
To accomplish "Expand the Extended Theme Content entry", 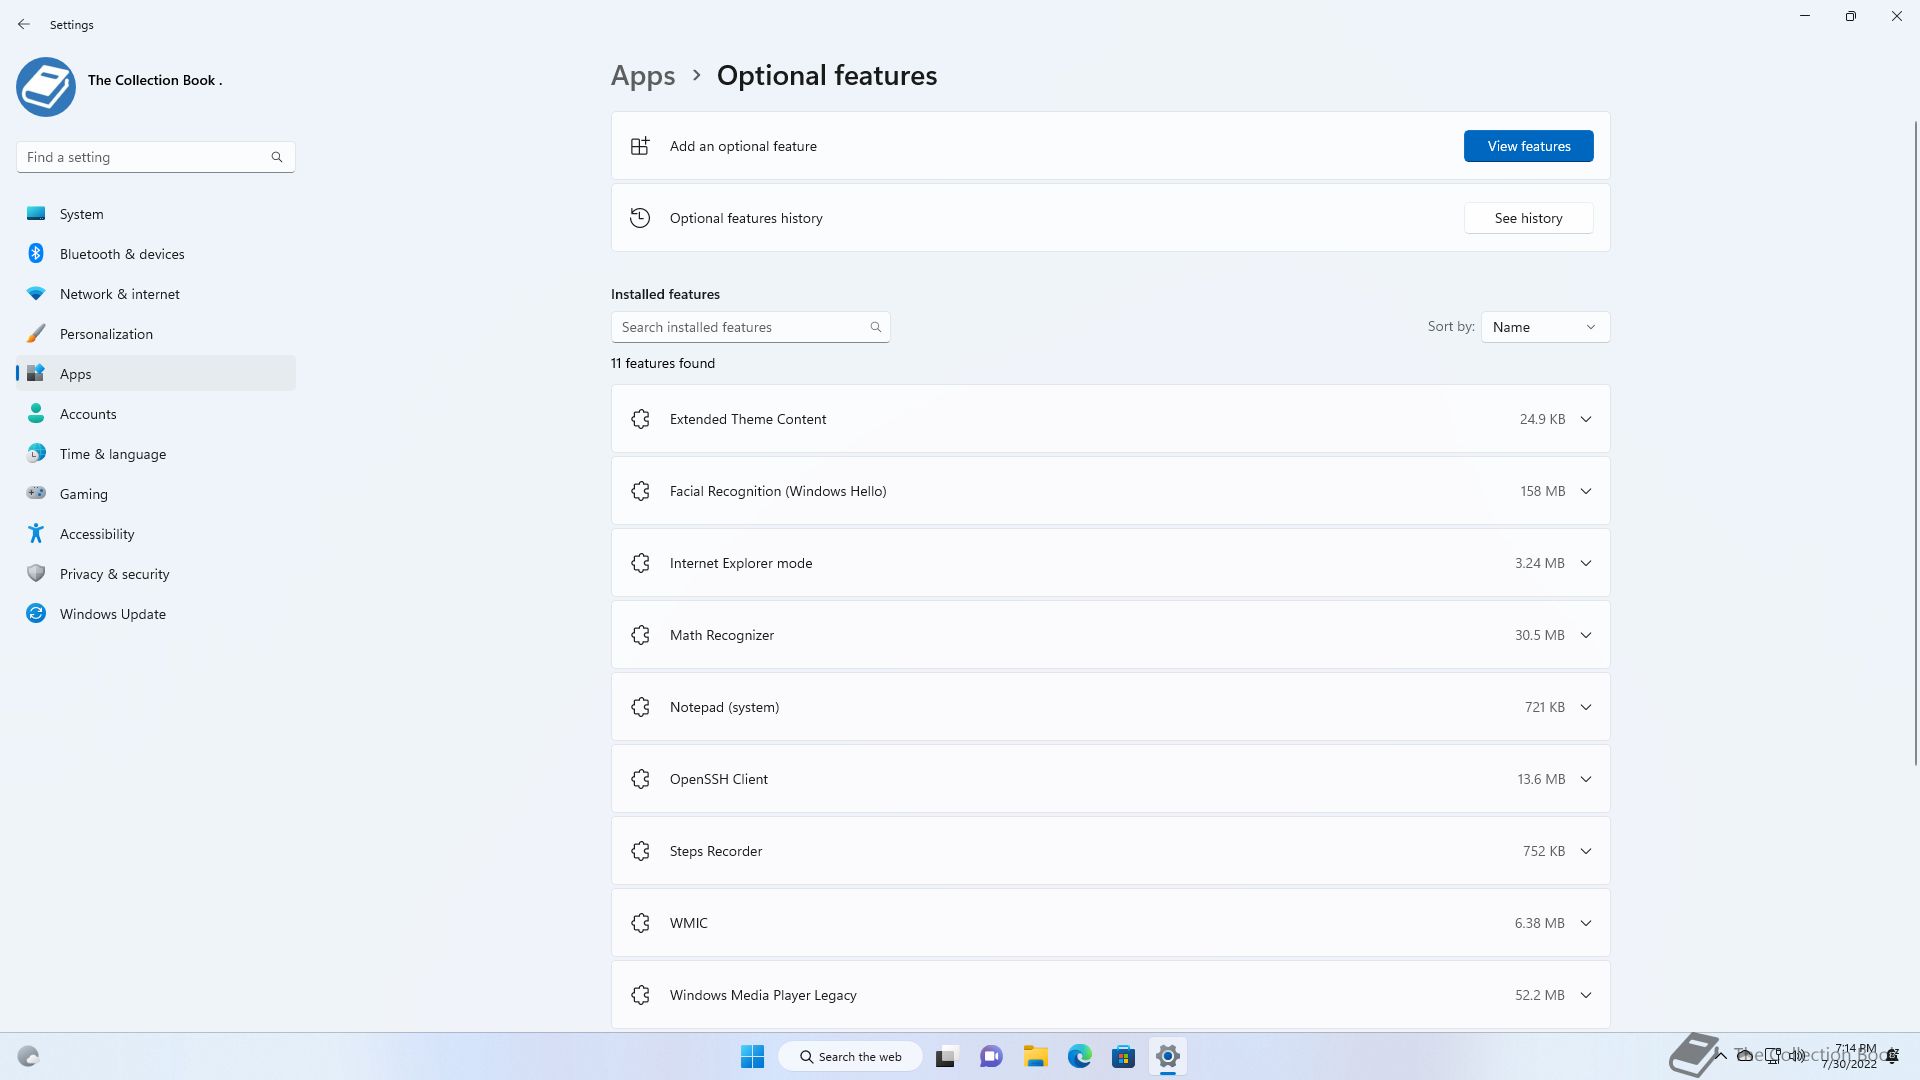I will click(1586, 419).
